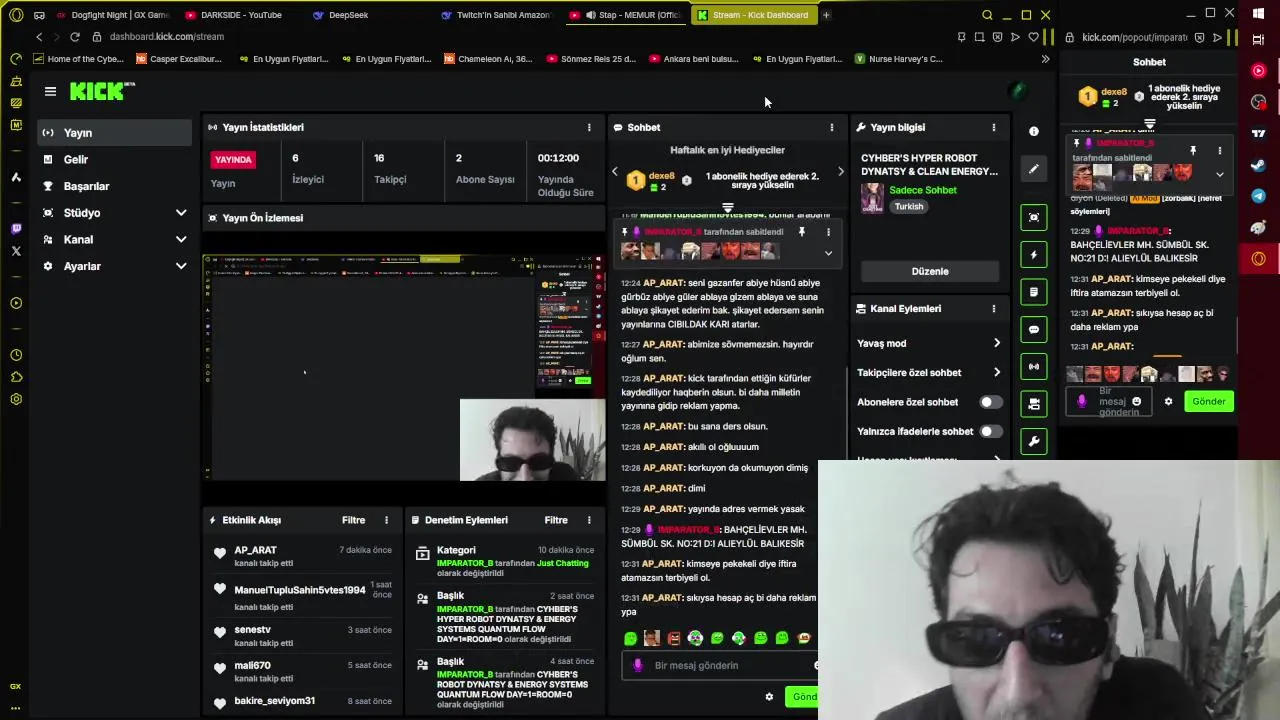
Task: Click emoji smiley in popout chat input
Action: [1136, 401]
